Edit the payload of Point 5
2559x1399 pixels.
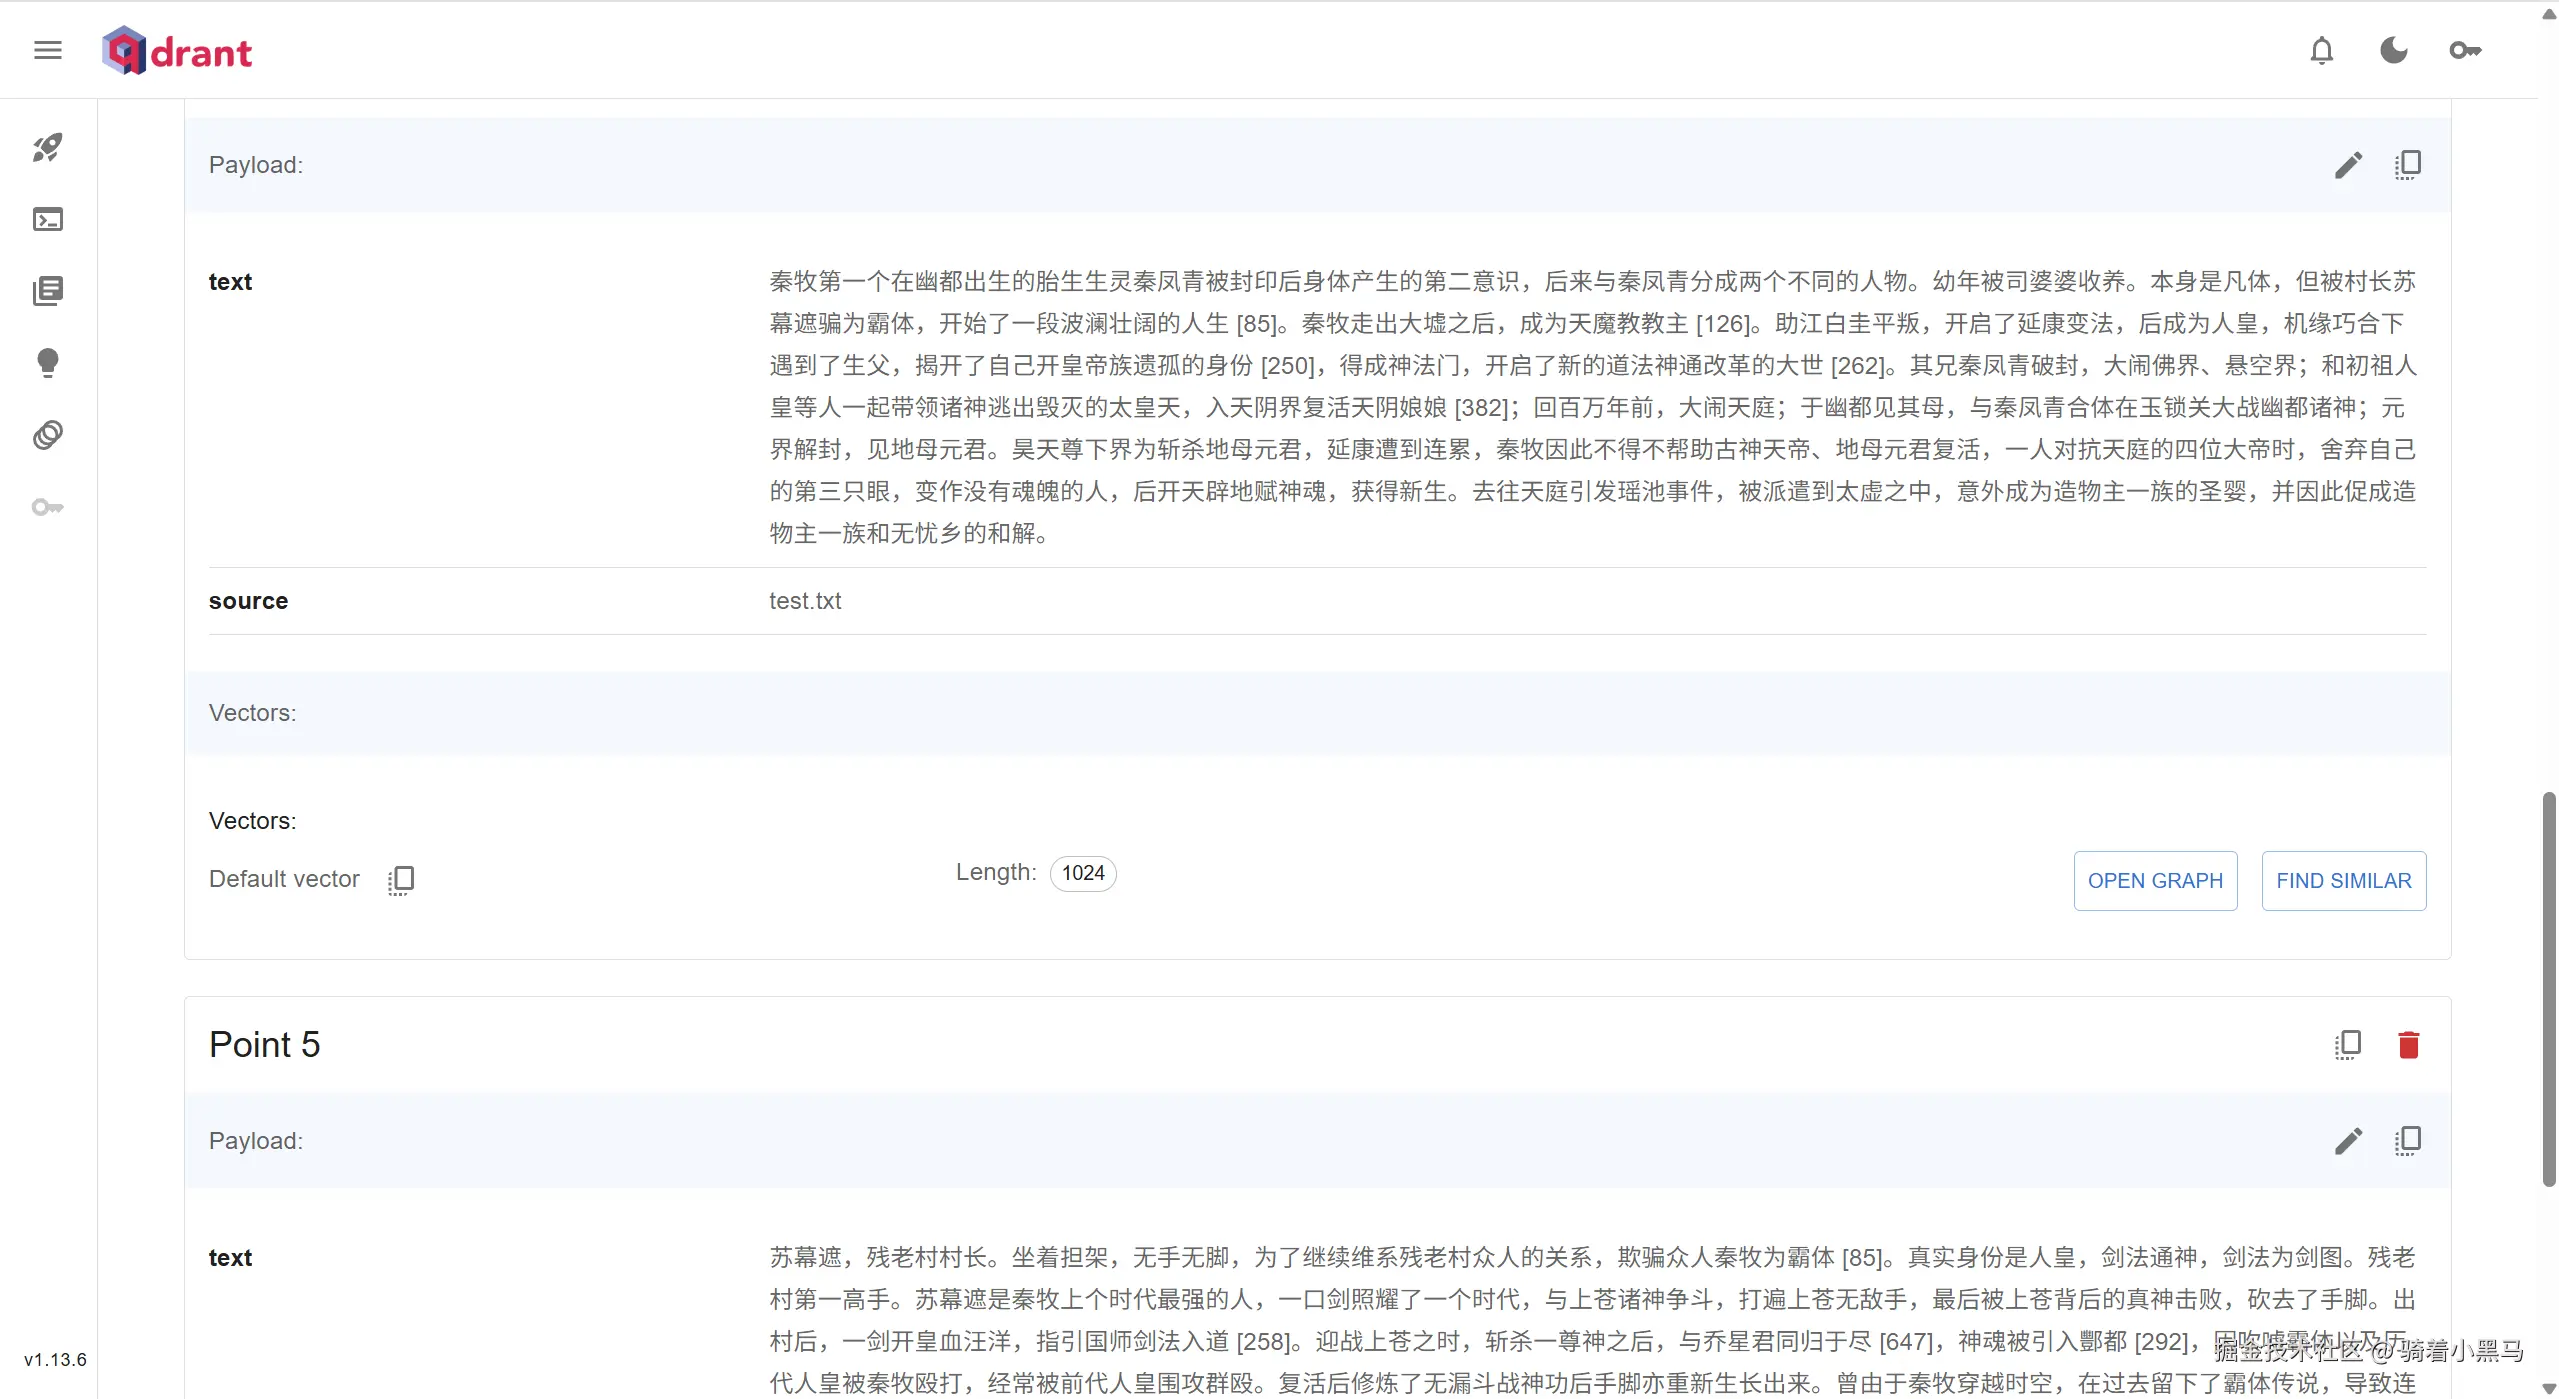2348,1141
